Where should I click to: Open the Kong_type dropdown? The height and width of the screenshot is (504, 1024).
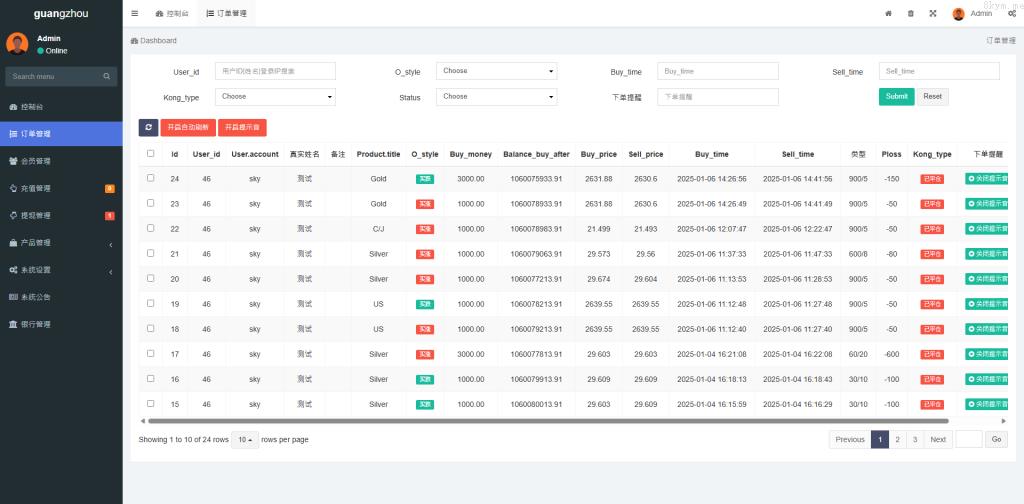click(x=275, y=97)
